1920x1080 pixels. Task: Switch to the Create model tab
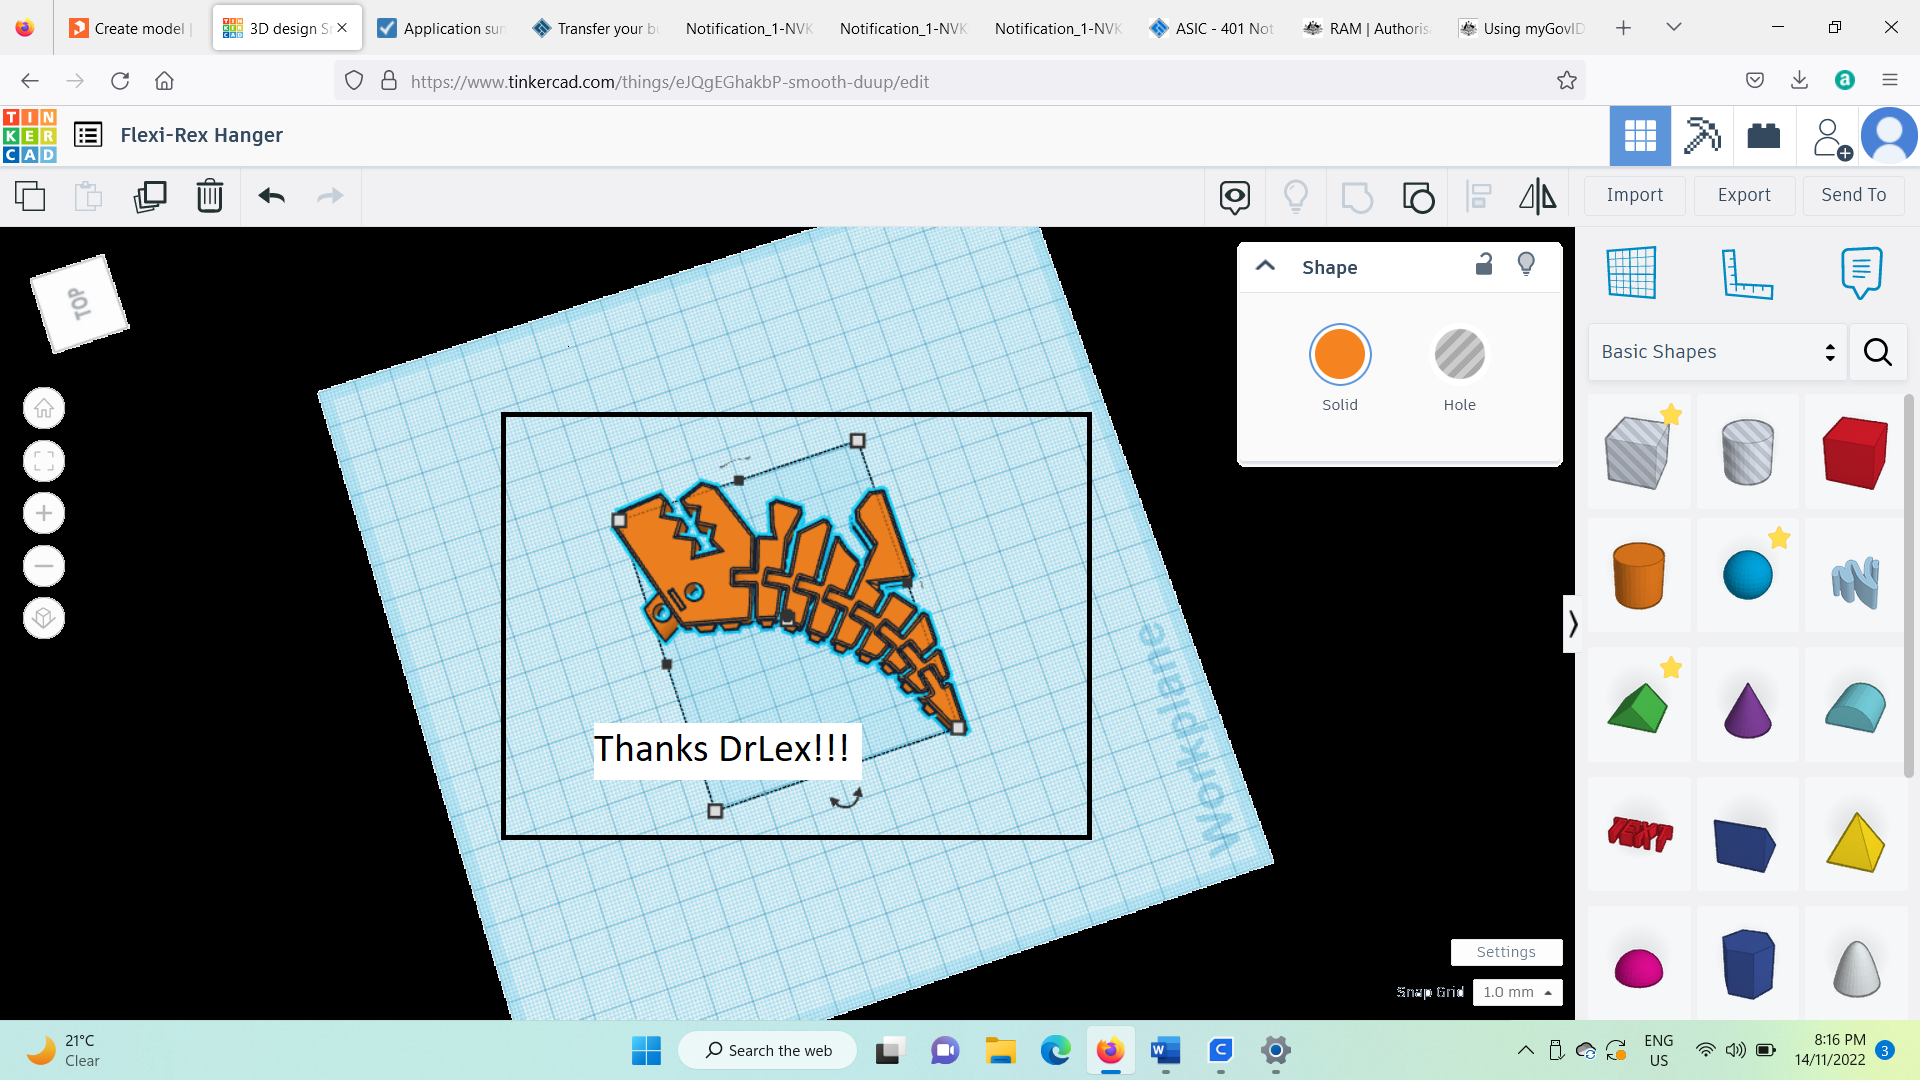click(130, 28)
